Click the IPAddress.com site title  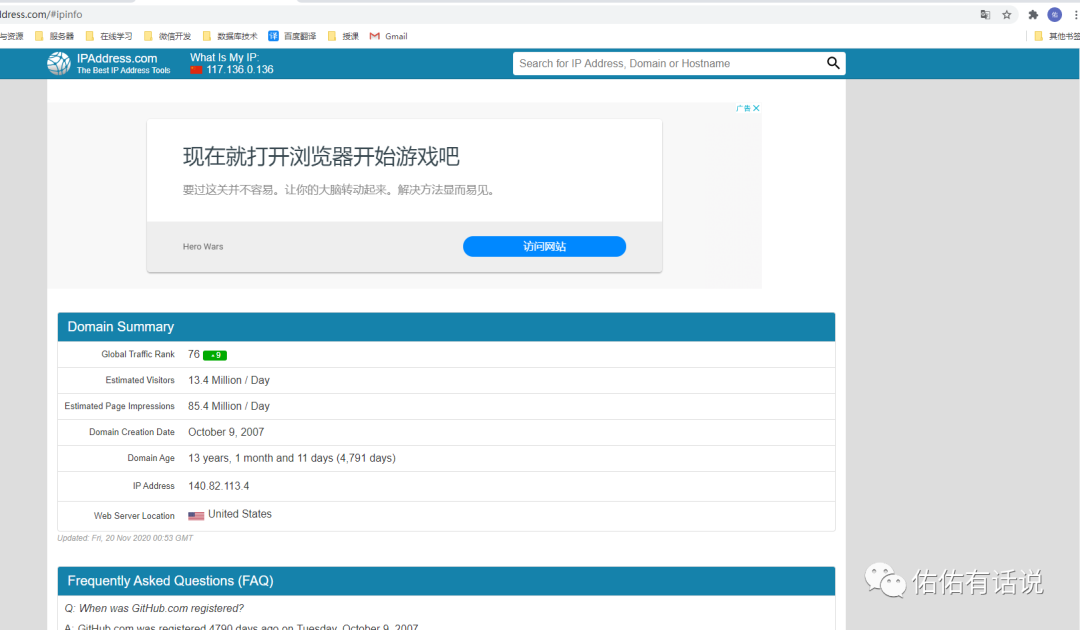[x=117, y=59]
